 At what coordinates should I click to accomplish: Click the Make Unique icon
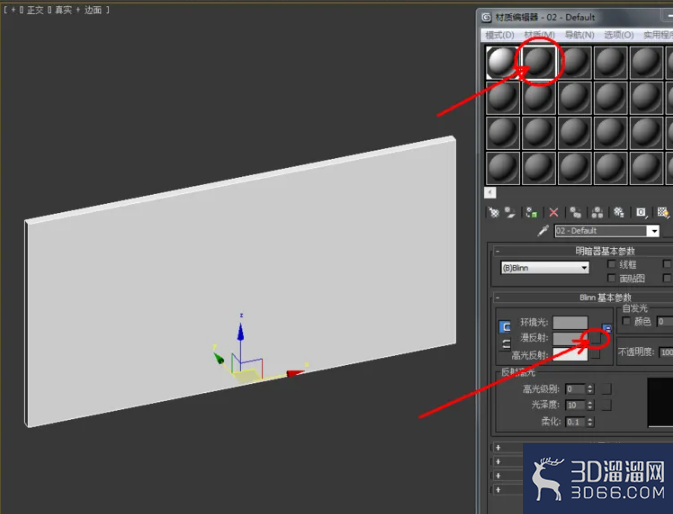[597, 212]
